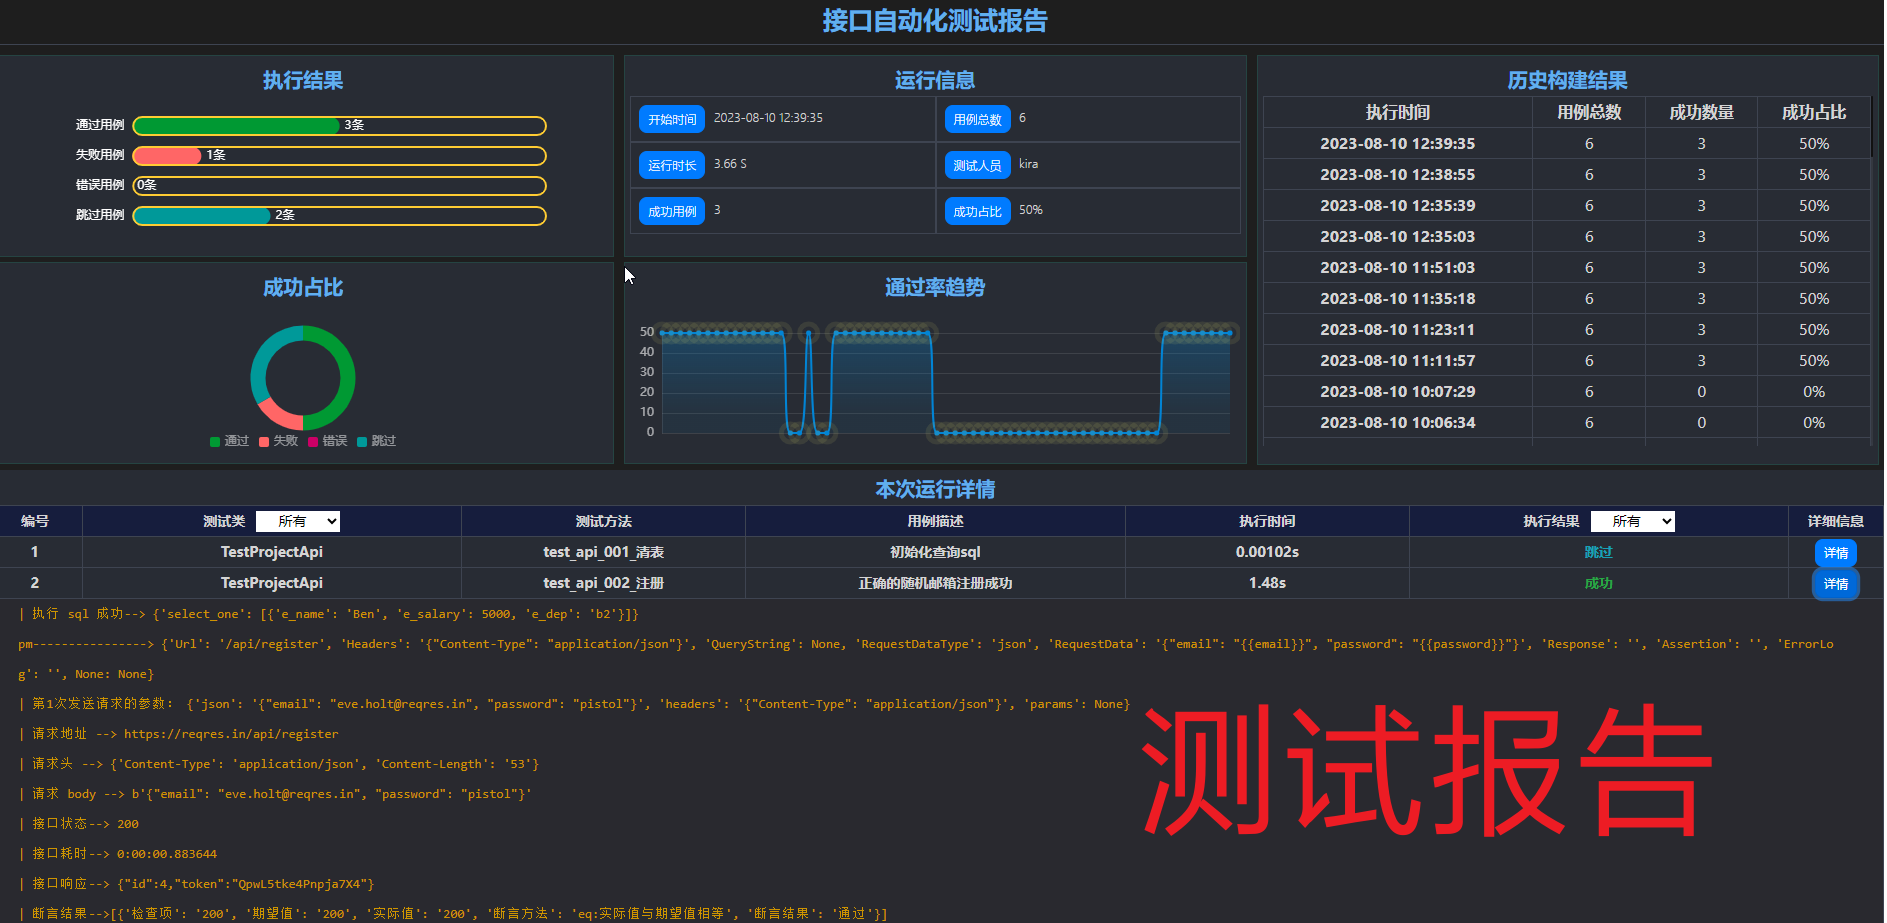Image resolution: width=1887 pixels, height=923 pixels.
Task: Toggle the 跳过 legend item
Action: 377,441
